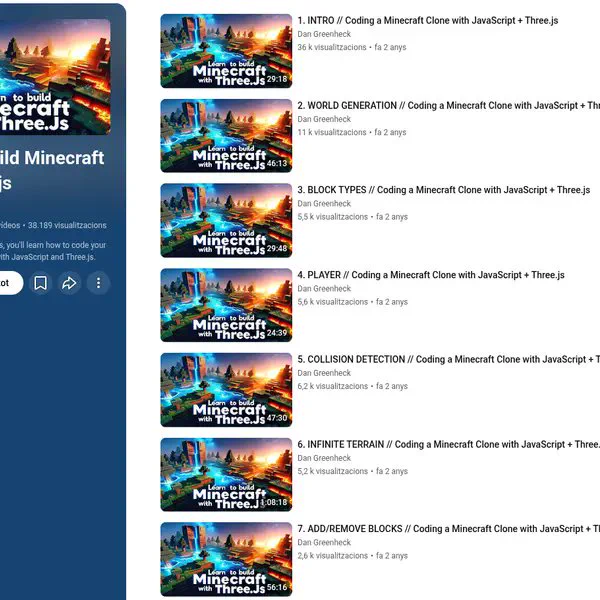
Task: Open title link '6. INFINITE TERRAIN'
Action: (449, 445)
